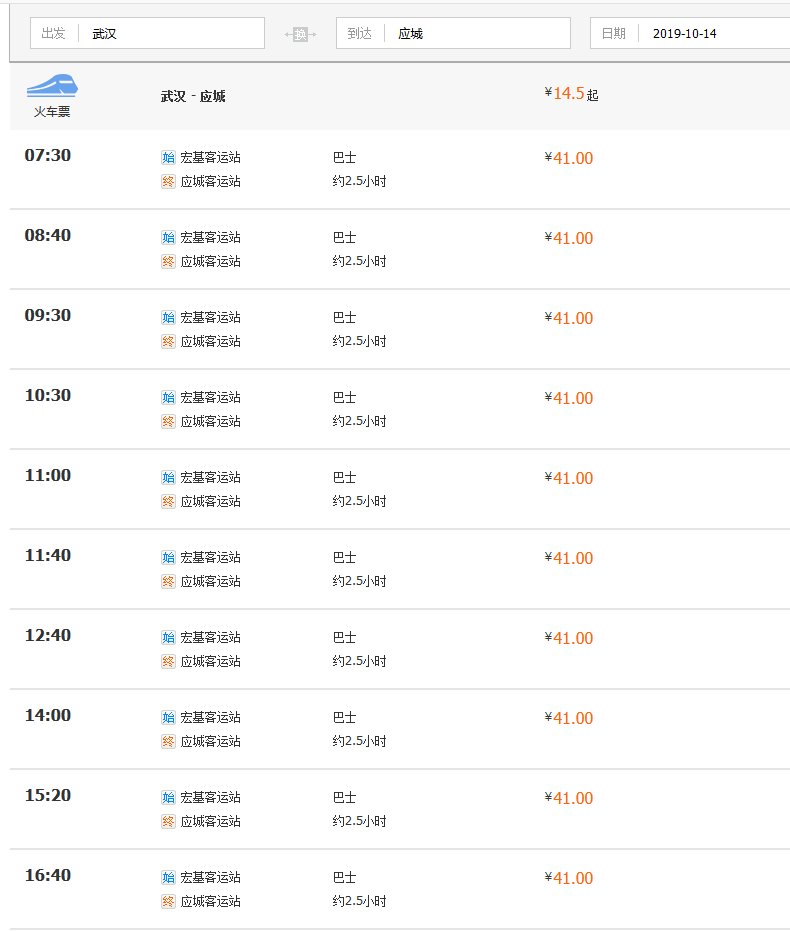Click the ¥41.00 price for 10:30 bus
The width and height of the screenshot is (790, 931).
coord(569,398)
